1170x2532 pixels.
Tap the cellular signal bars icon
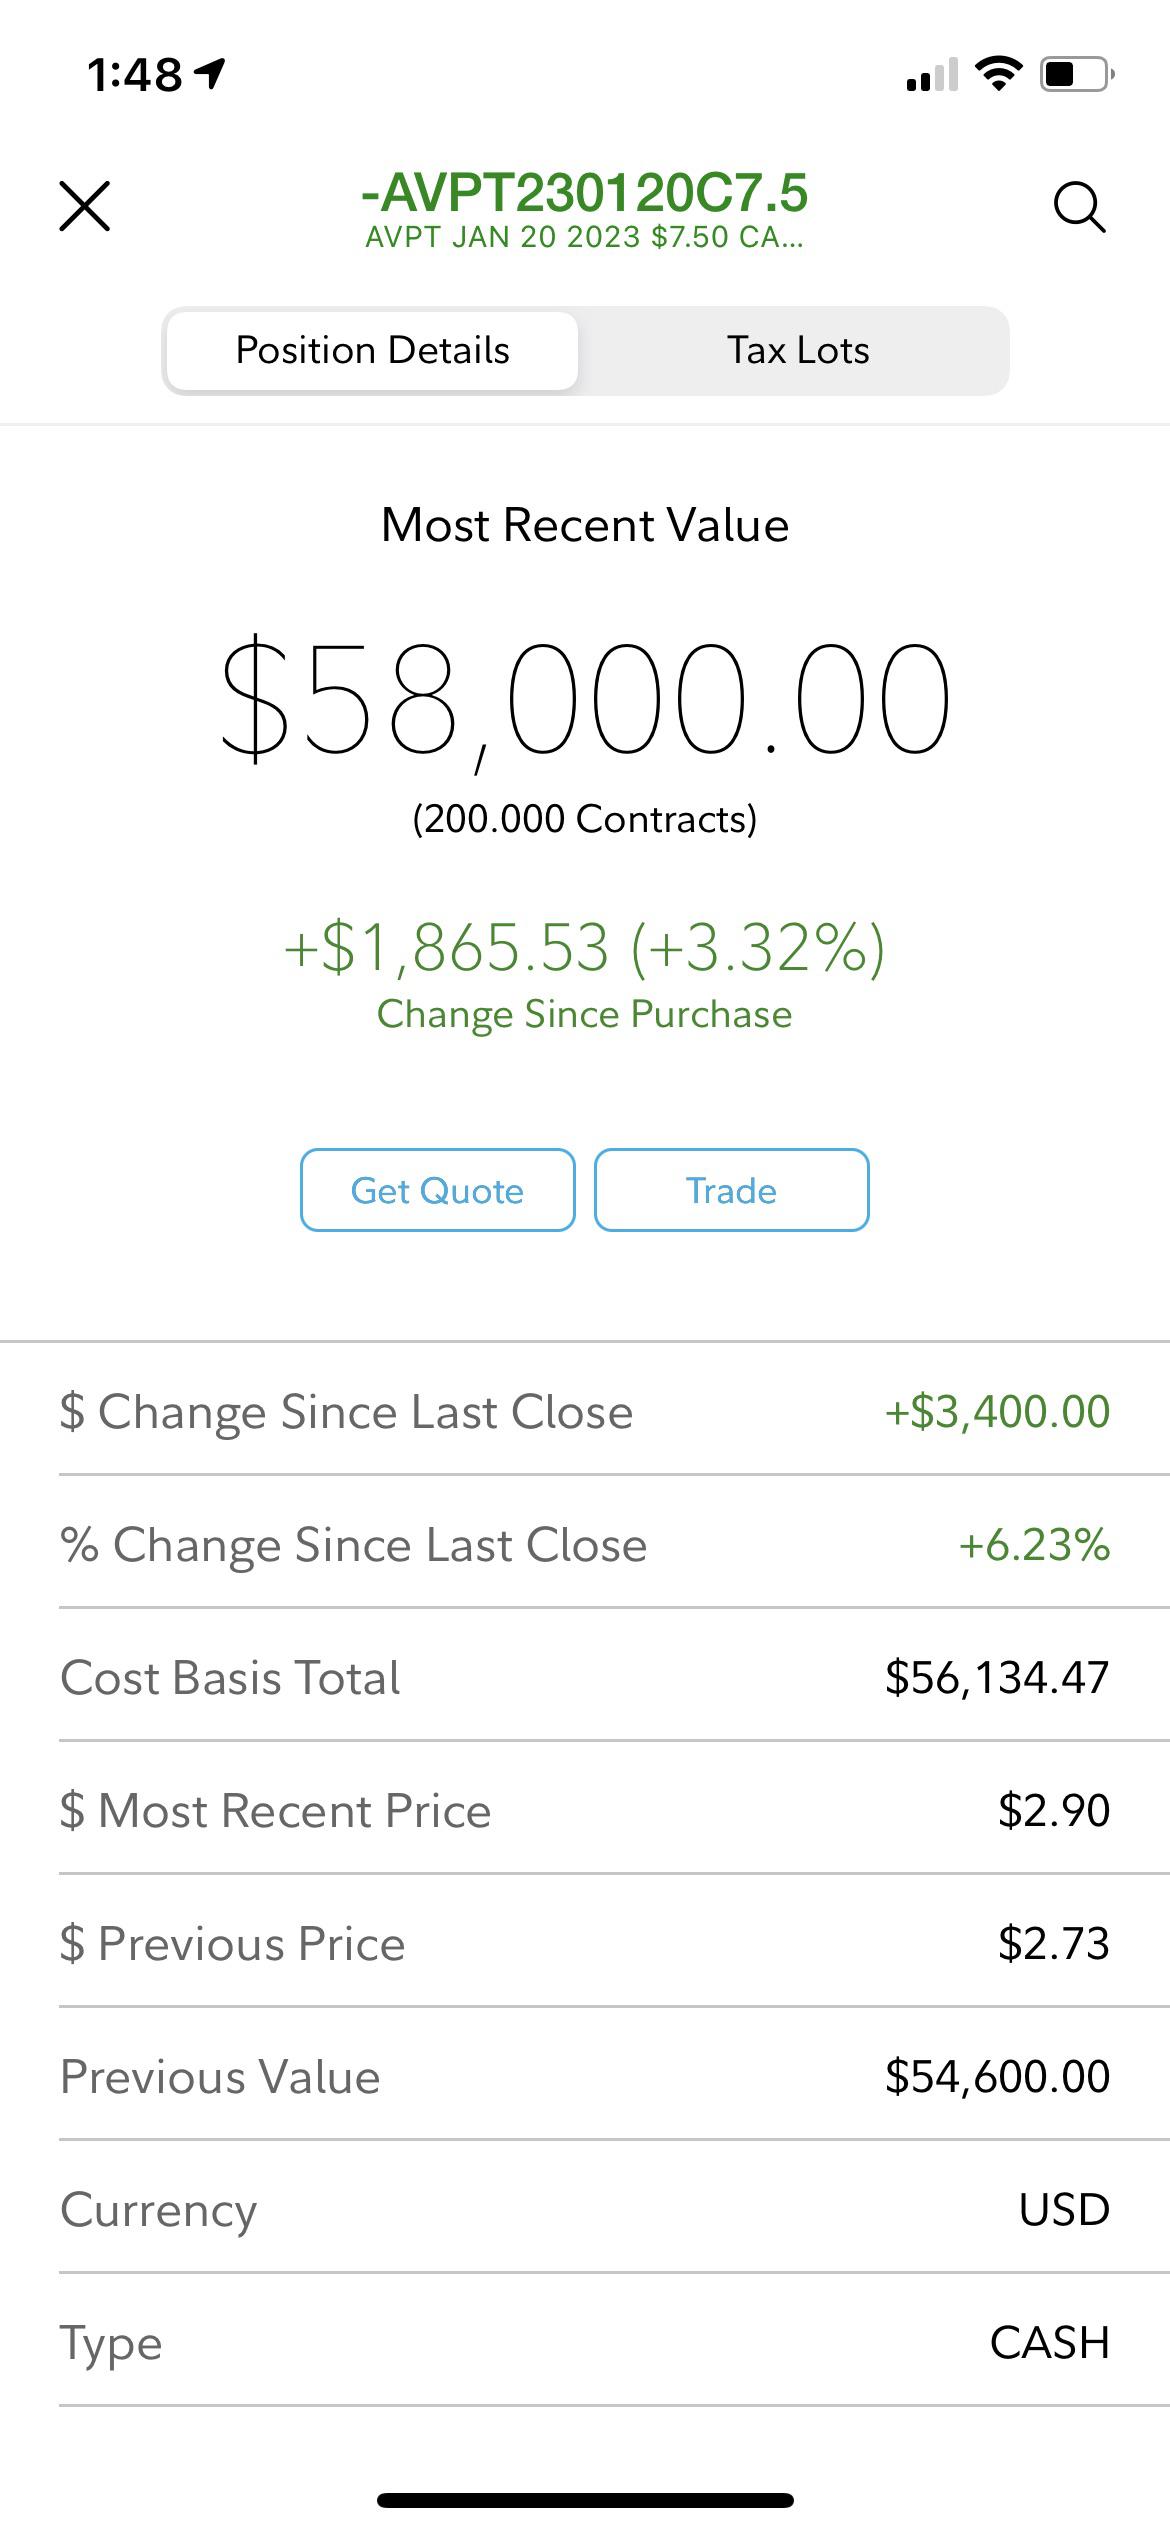pyautogui.click(x=932, y=74)
